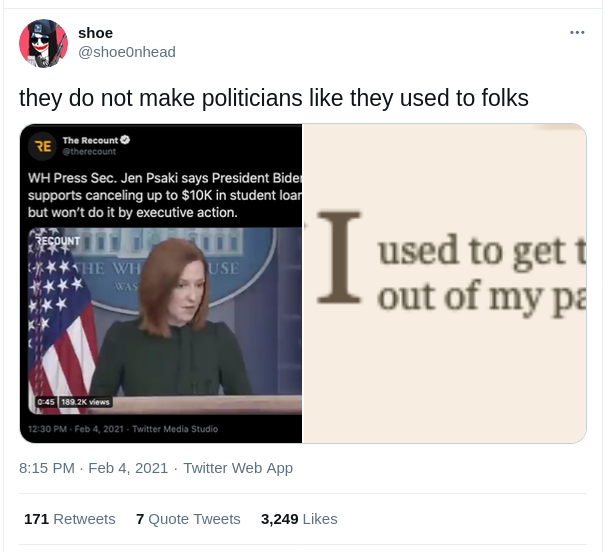Click the Twitter Web App source link
The image size is (609, 552).
[238, 468]
